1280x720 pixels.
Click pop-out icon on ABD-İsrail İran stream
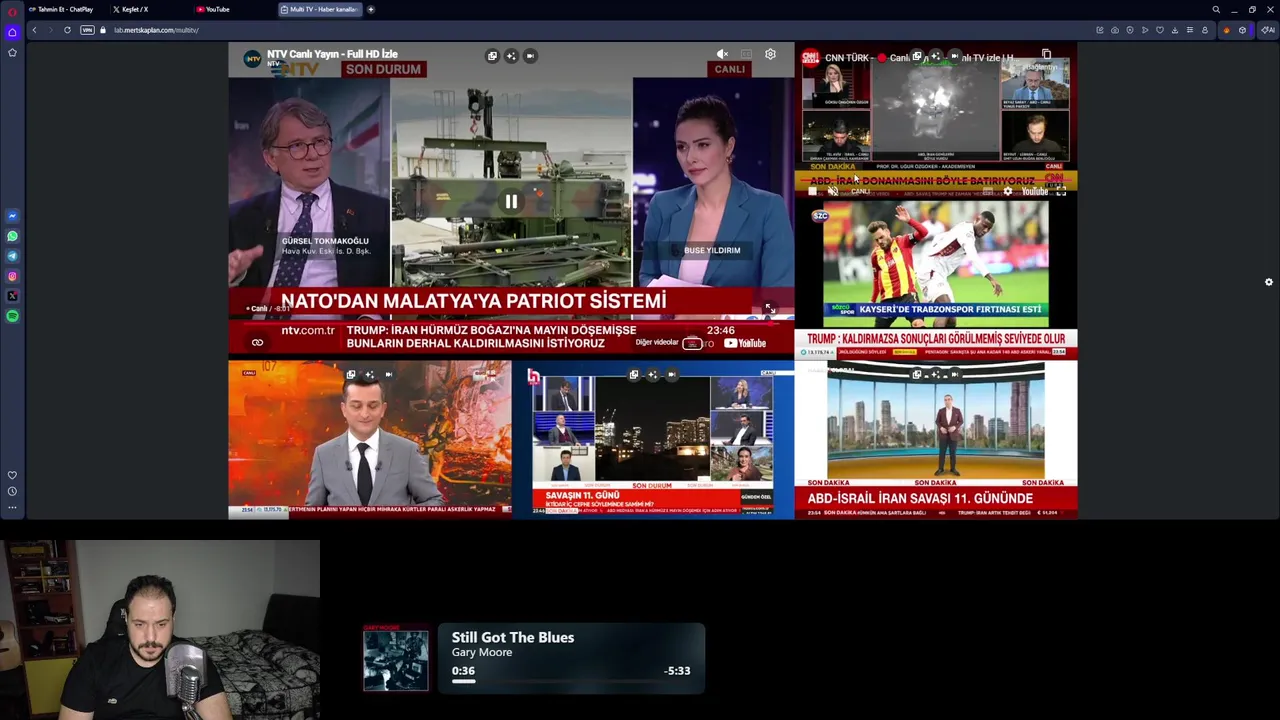tap(917, 375)
